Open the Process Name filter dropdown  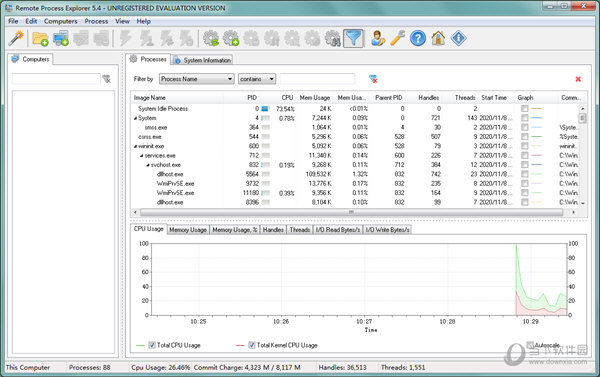(x=197, y=79)
